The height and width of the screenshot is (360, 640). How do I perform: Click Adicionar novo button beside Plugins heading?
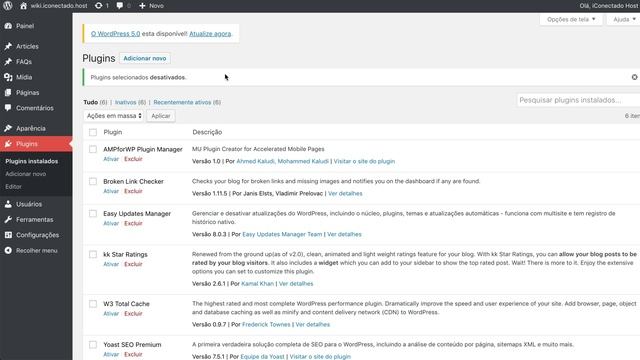pos(145,58)
